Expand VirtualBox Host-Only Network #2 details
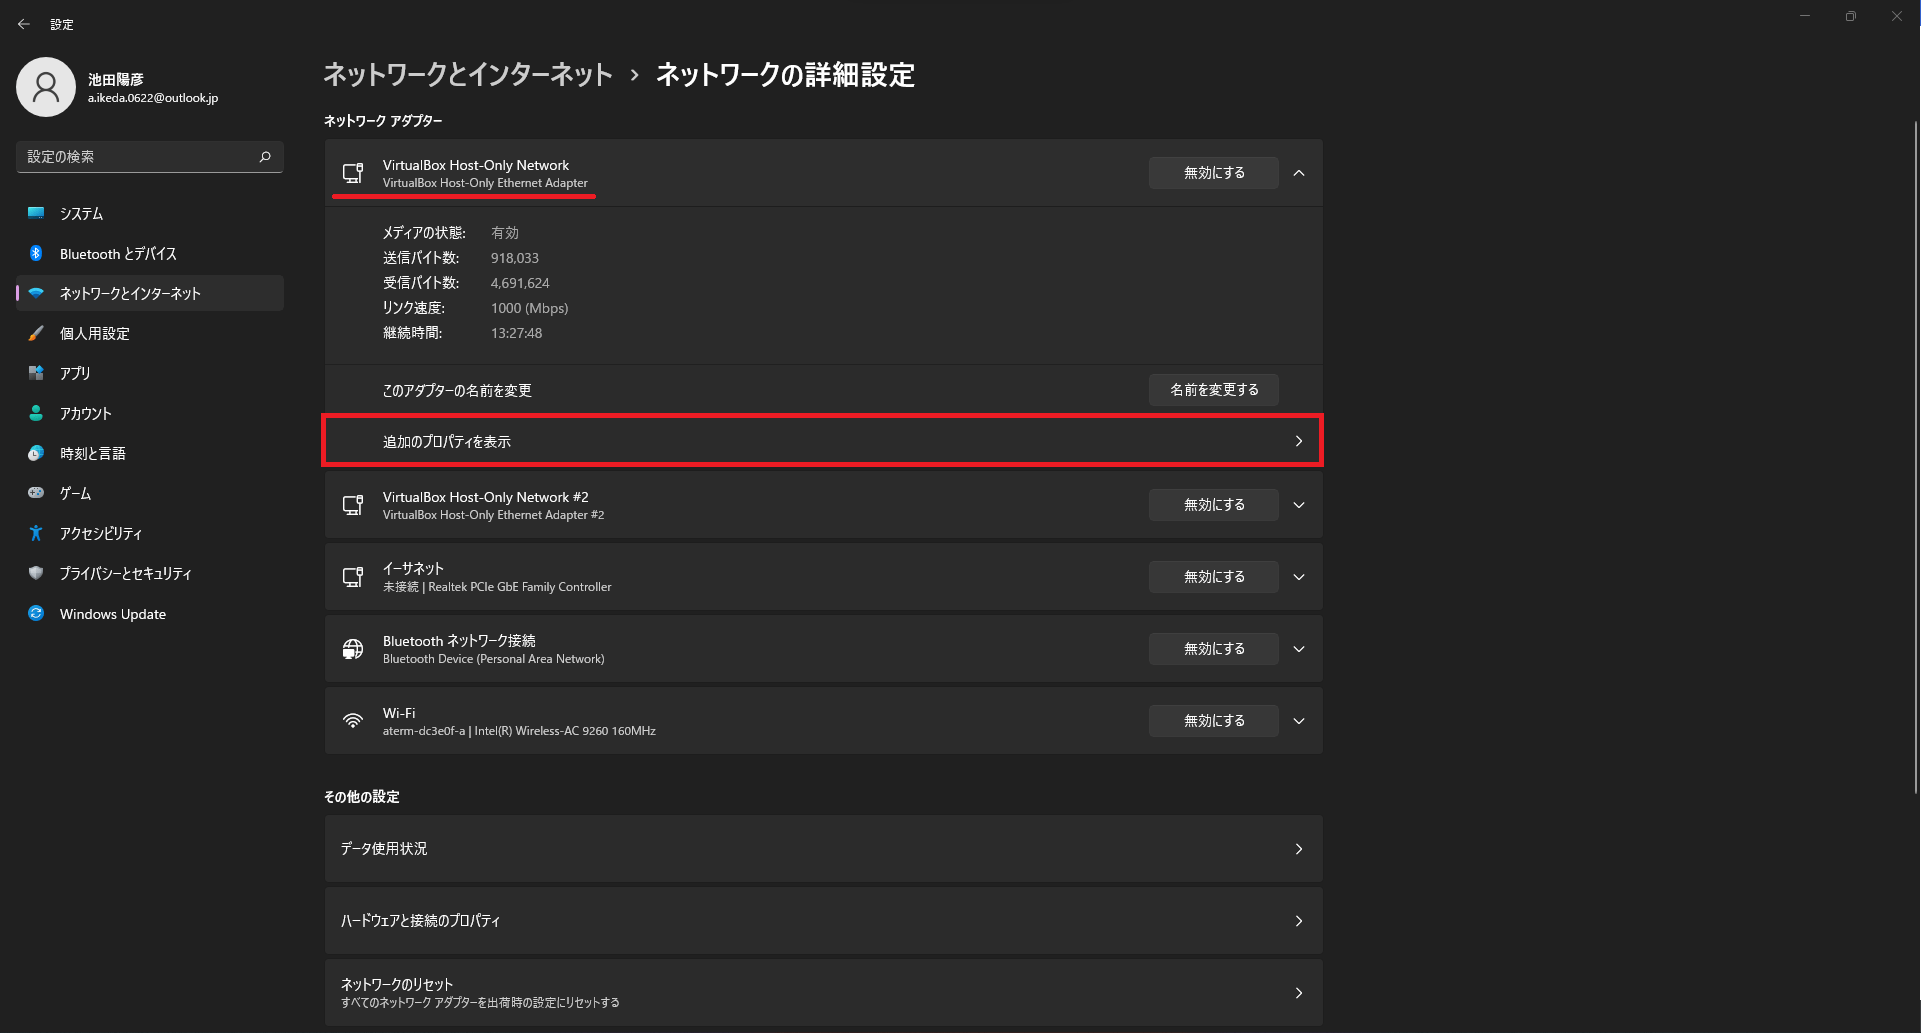The height and width of the screenshot is (1033, 1921). [x=1299, y=505]
